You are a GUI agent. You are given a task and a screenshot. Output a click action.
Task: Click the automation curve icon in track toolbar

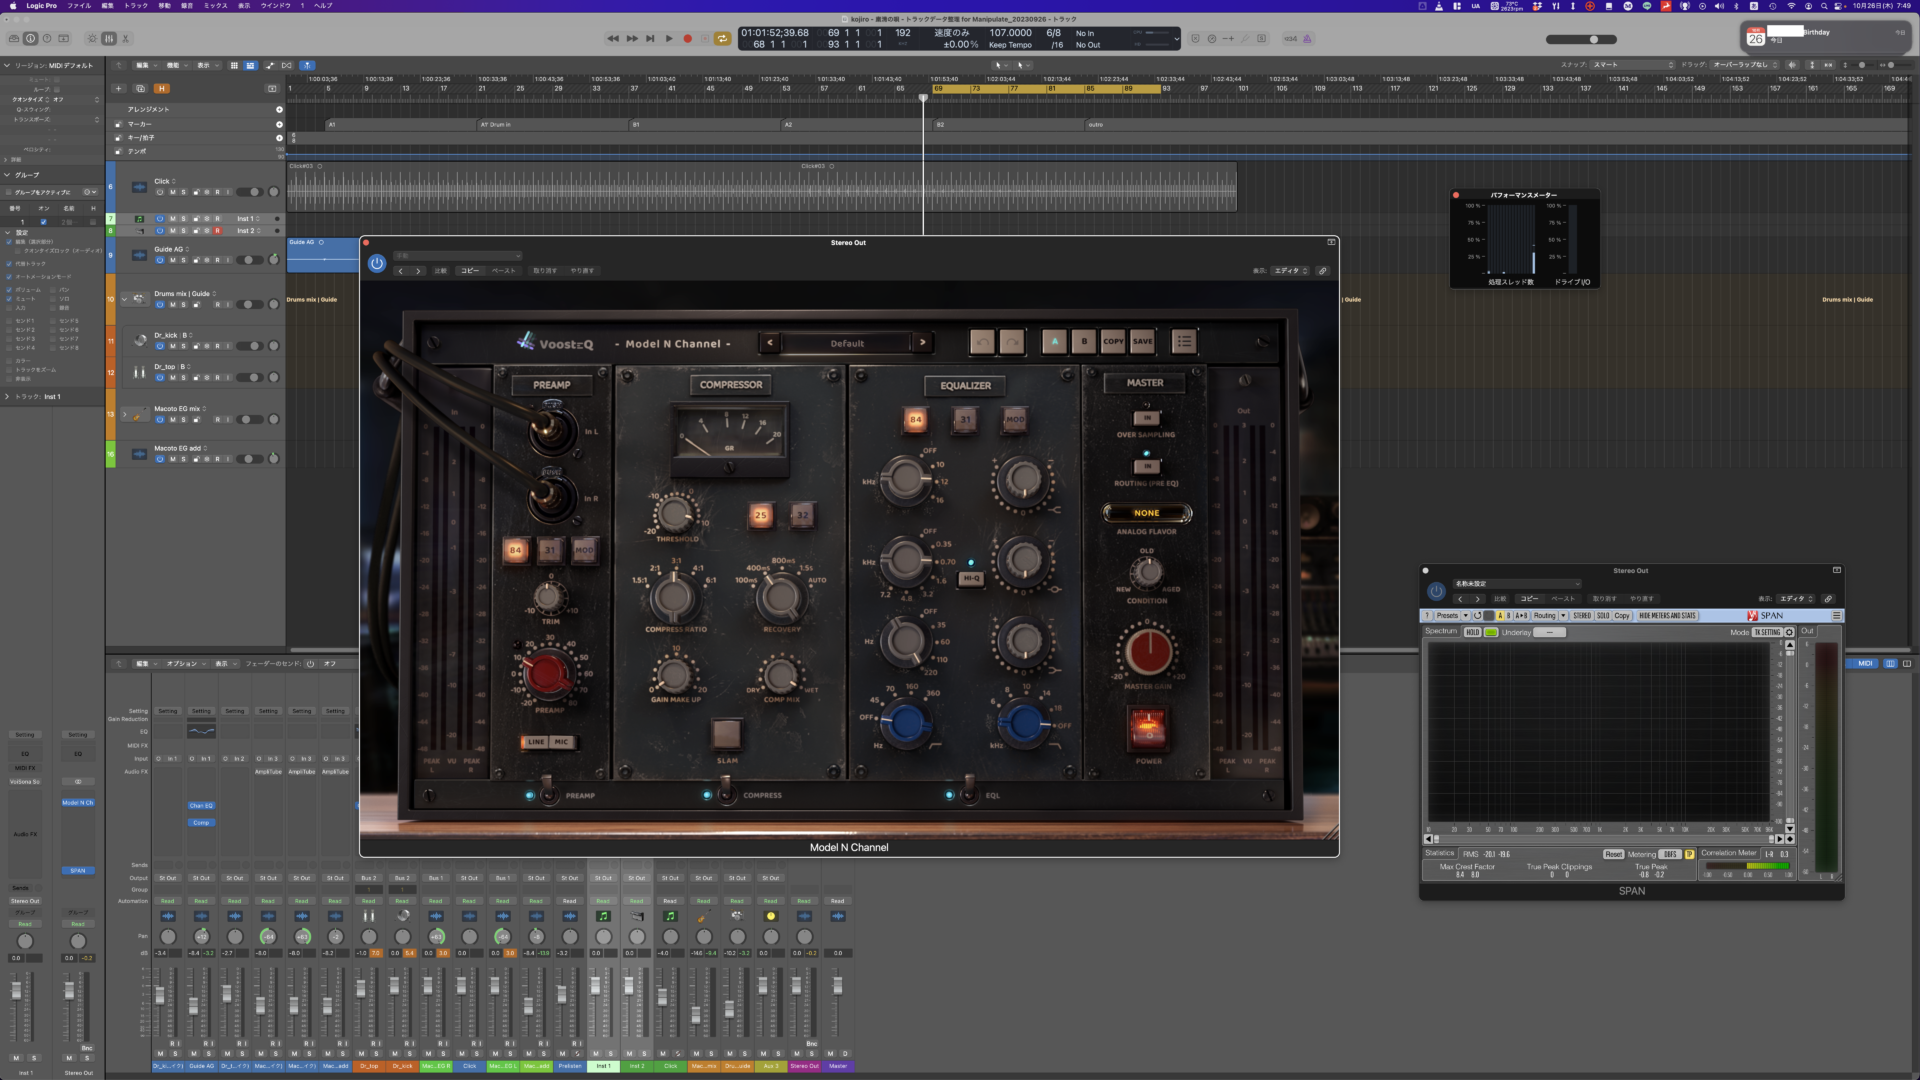(x=270, y=65)
